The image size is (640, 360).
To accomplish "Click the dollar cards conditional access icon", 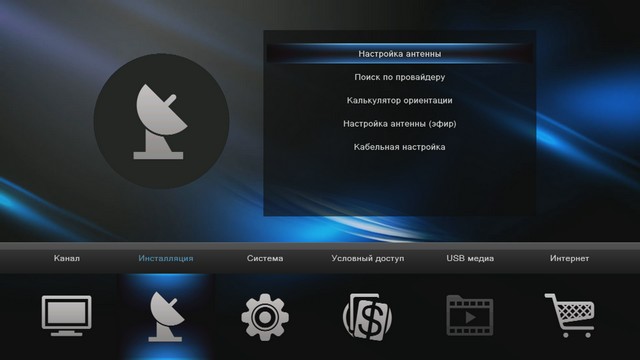I will point(367,317).
